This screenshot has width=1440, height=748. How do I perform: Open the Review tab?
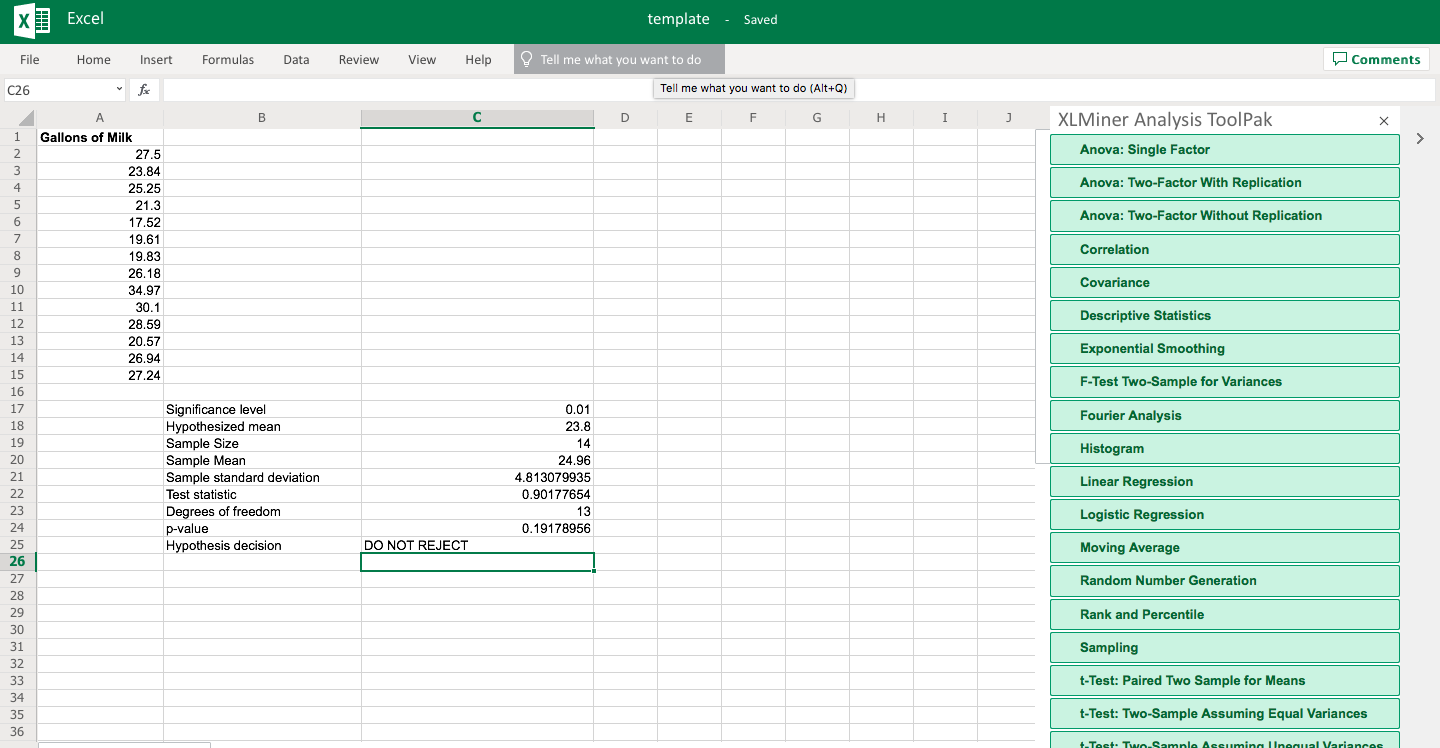click(359, 60)
